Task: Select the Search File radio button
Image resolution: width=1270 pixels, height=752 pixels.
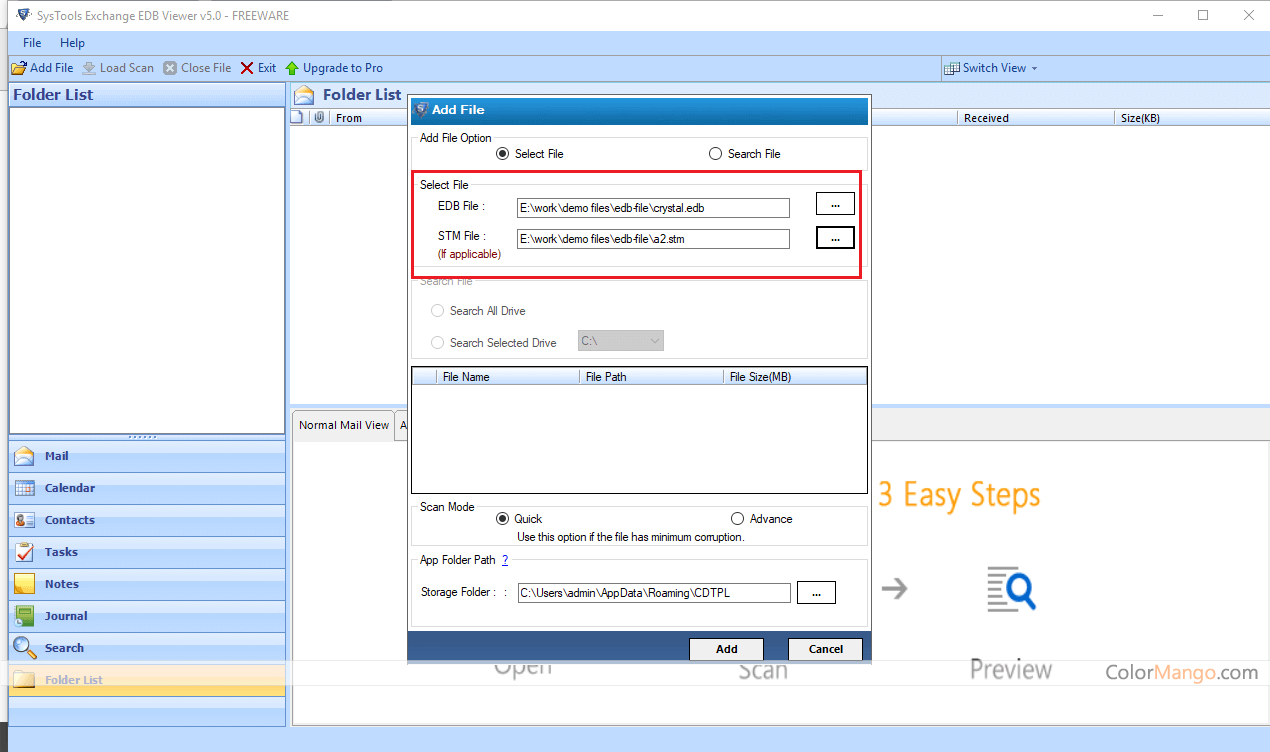Action: click(x=715, y=154)
